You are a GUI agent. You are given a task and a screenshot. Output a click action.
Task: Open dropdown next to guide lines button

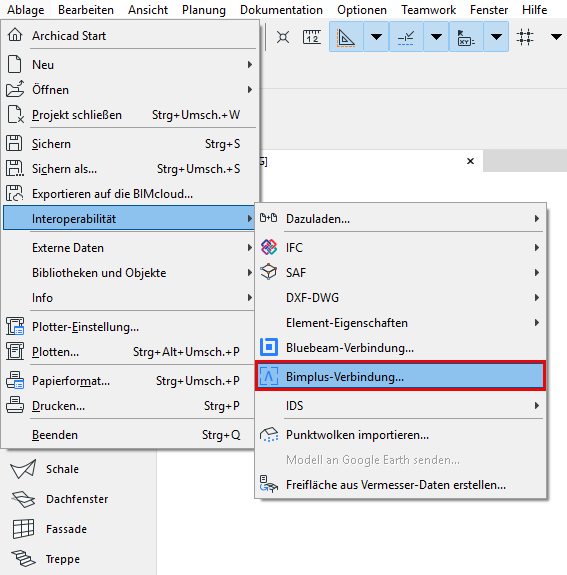376,37
